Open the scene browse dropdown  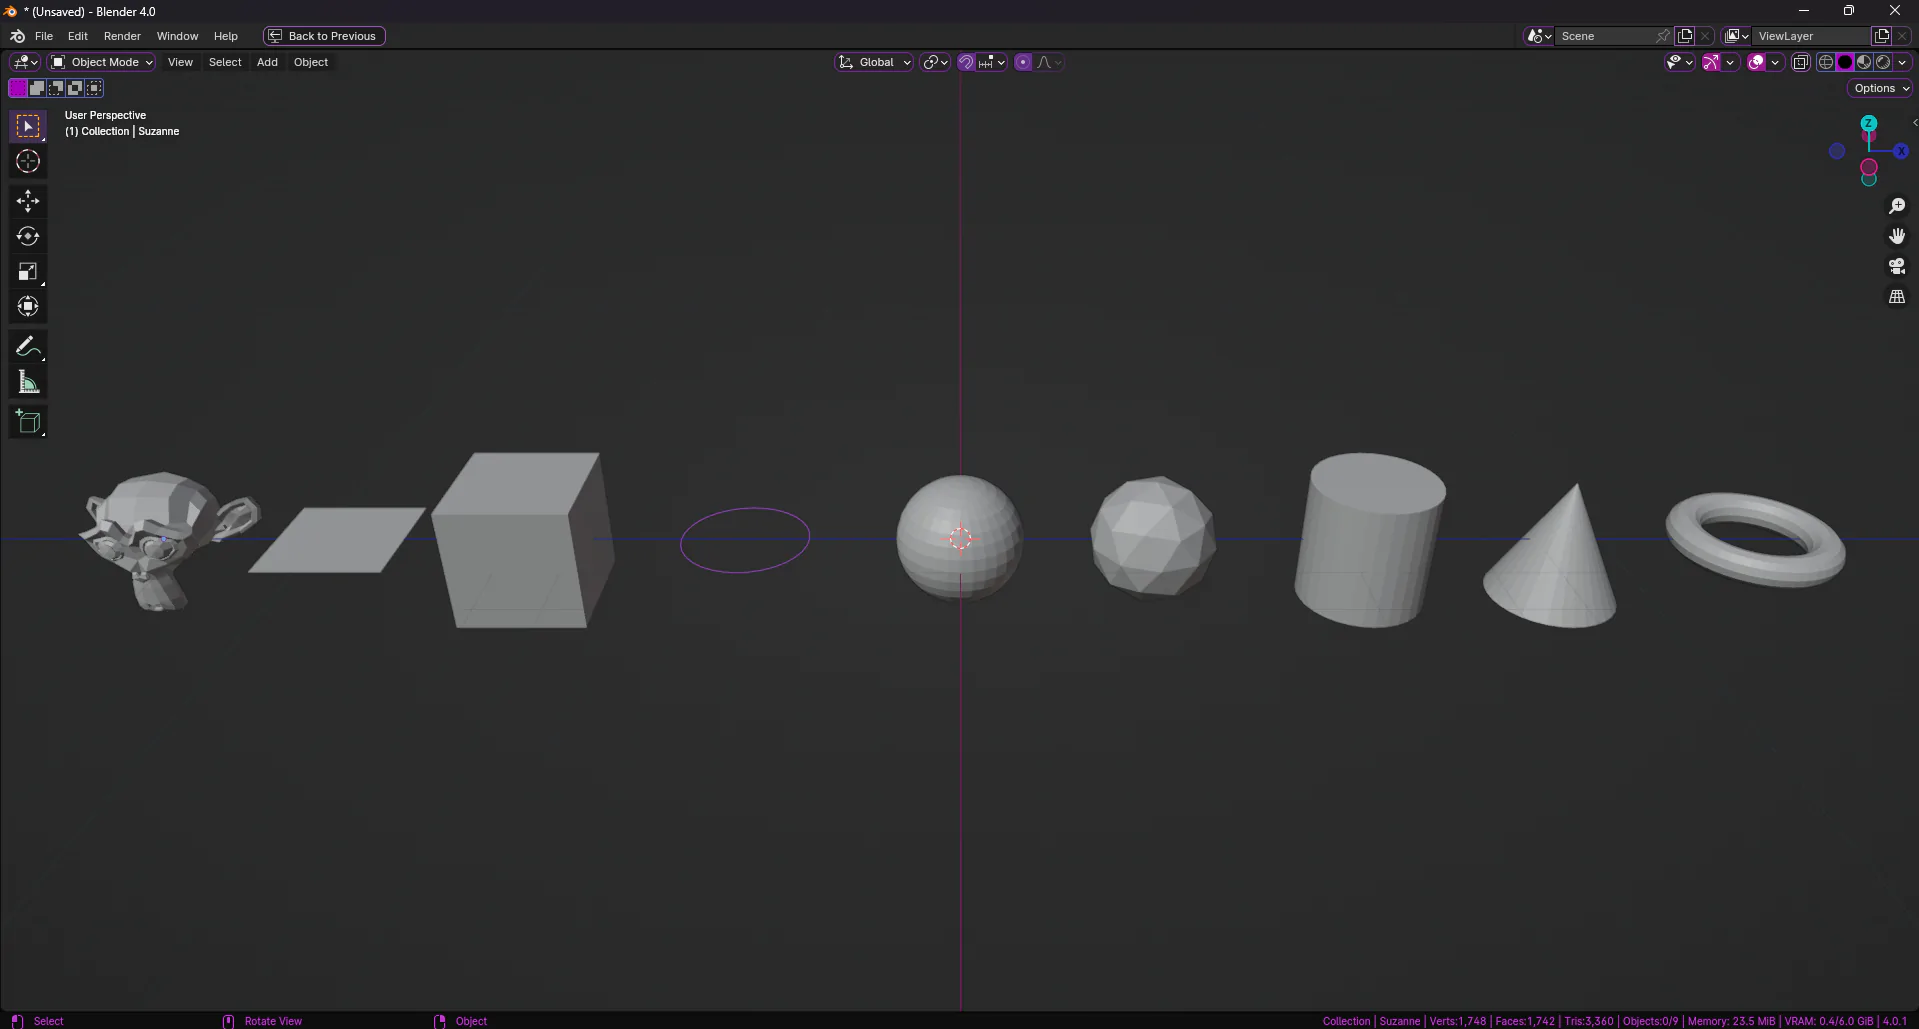pos(1539,36)
